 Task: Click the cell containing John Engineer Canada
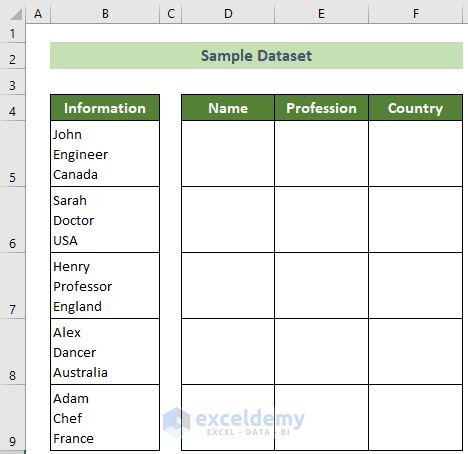pos(105,154)
